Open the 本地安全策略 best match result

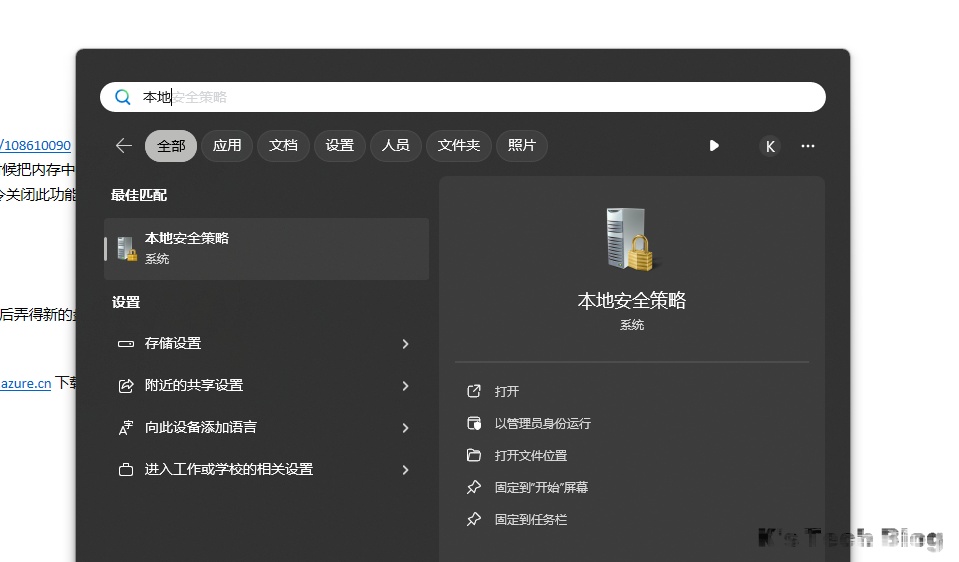(266, 248)
